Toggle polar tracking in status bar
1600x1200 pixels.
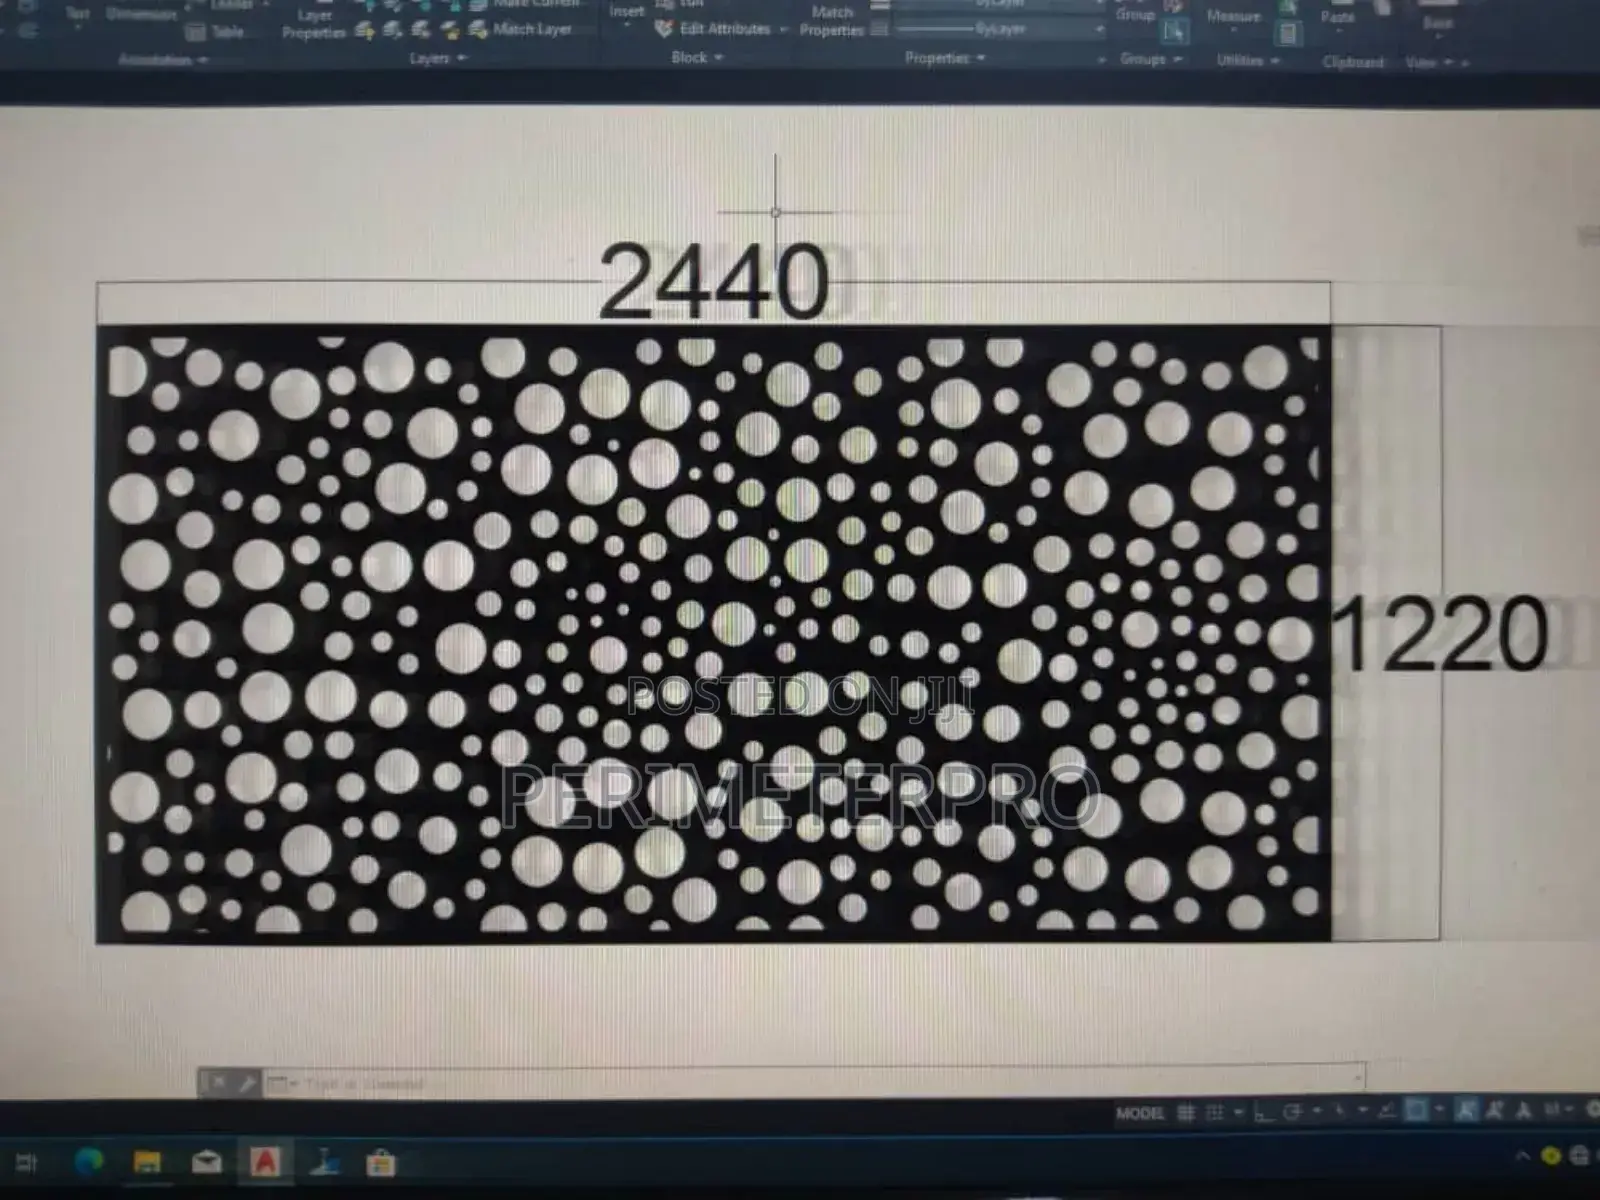click(1292, 1112)
